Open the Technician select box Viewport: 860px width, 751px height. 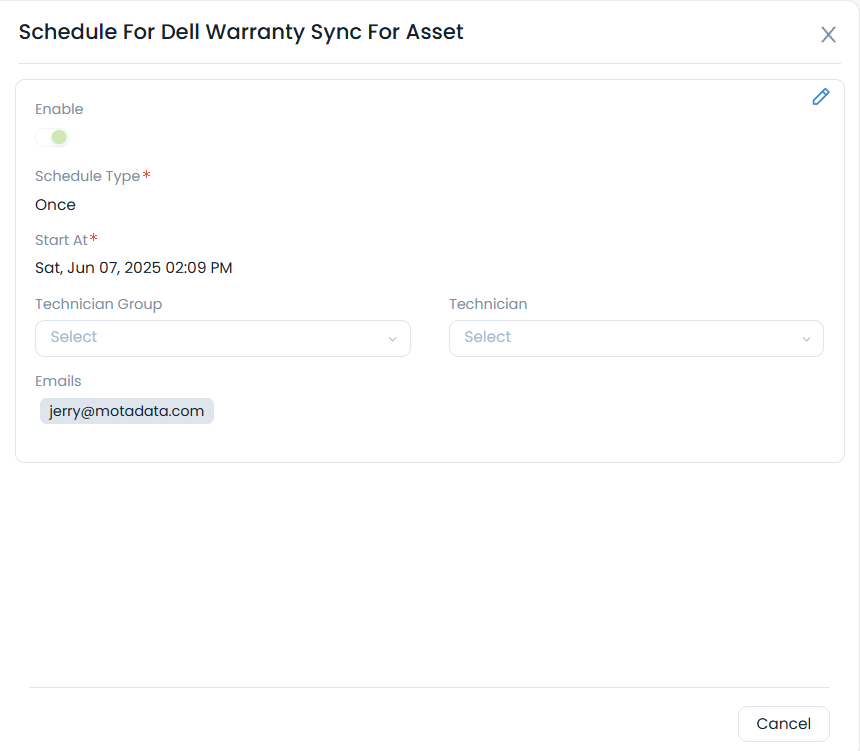click(625, 338)
